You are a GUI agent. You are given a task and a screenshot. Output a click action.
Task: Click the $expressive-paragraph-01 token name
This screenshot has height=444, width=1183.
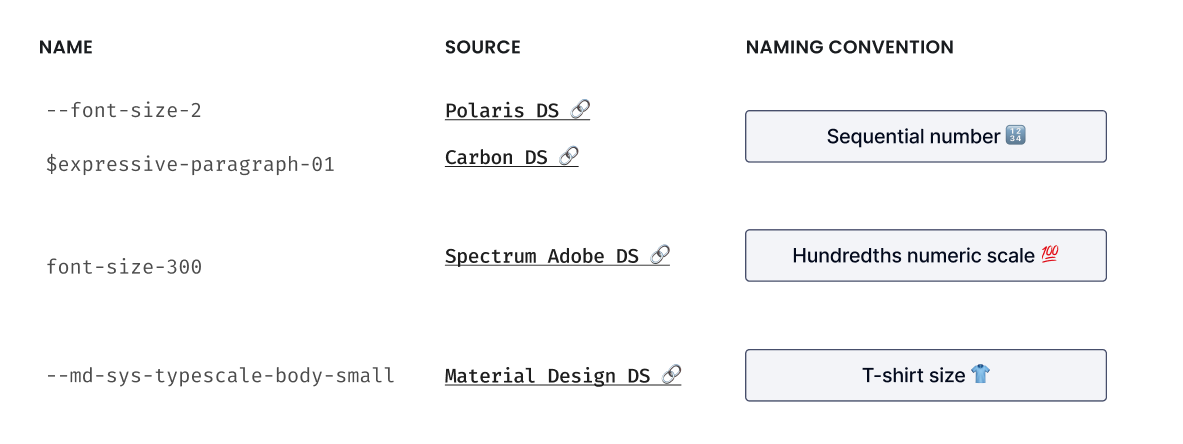click(x=190, y=165)
